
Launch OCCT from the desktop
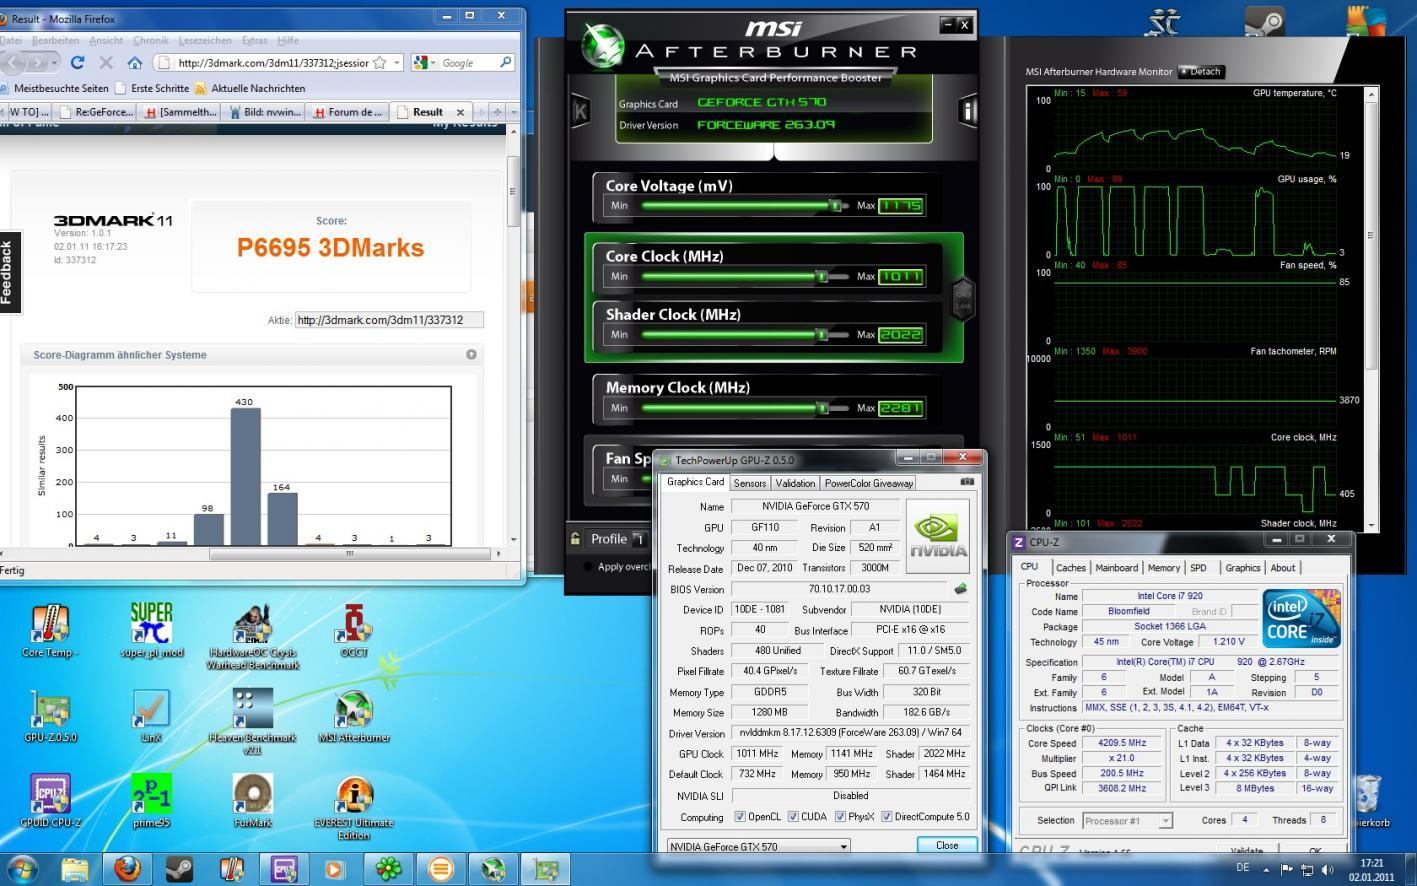click(x=354, y=631)
